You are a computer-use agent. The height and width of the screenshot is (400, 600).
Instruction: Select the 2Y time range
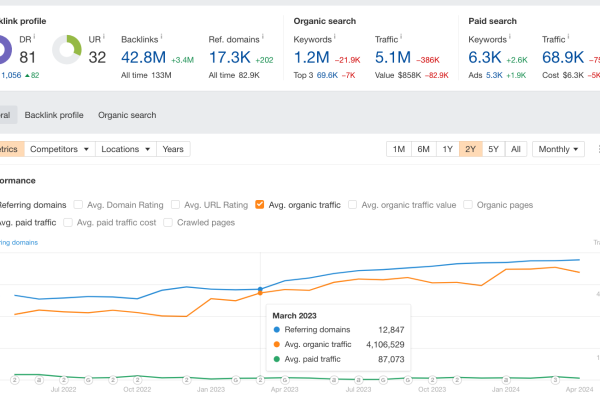tap(470, 149)
